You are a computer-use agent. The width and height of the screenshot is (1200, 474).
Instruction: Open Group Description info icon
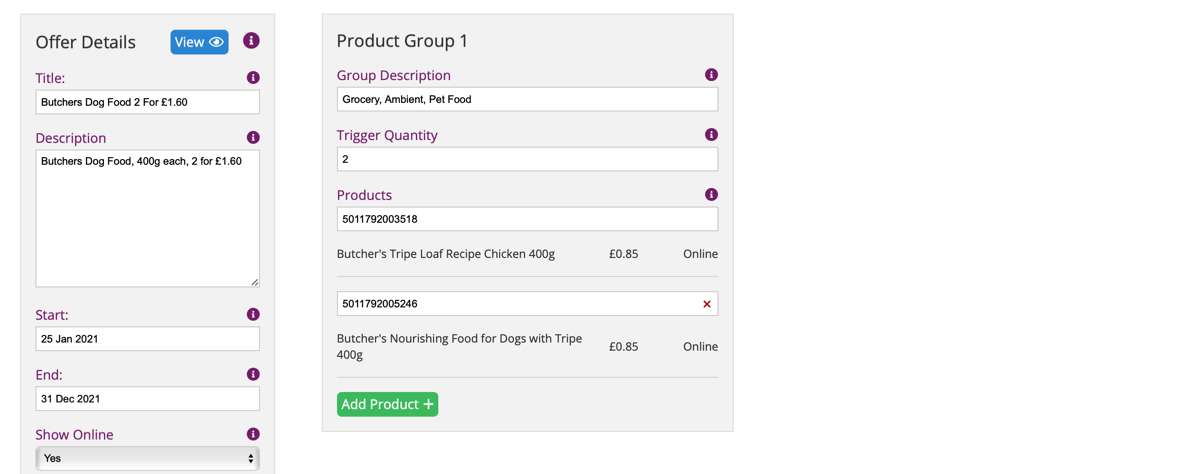[711, 75]
